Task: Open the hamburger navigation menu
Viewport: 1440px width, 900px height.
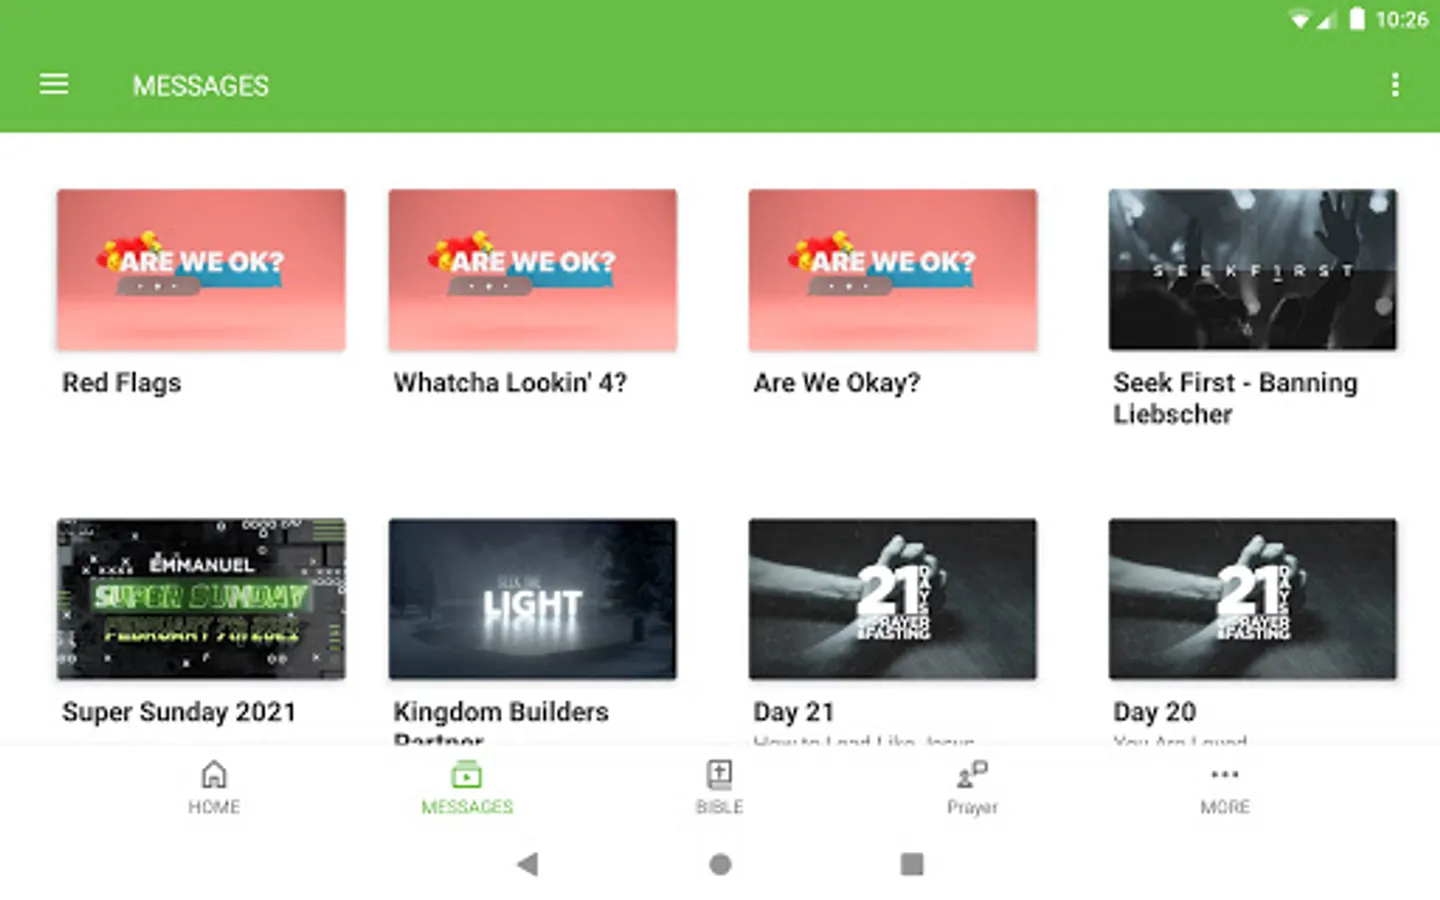Action: pos(54,85)
